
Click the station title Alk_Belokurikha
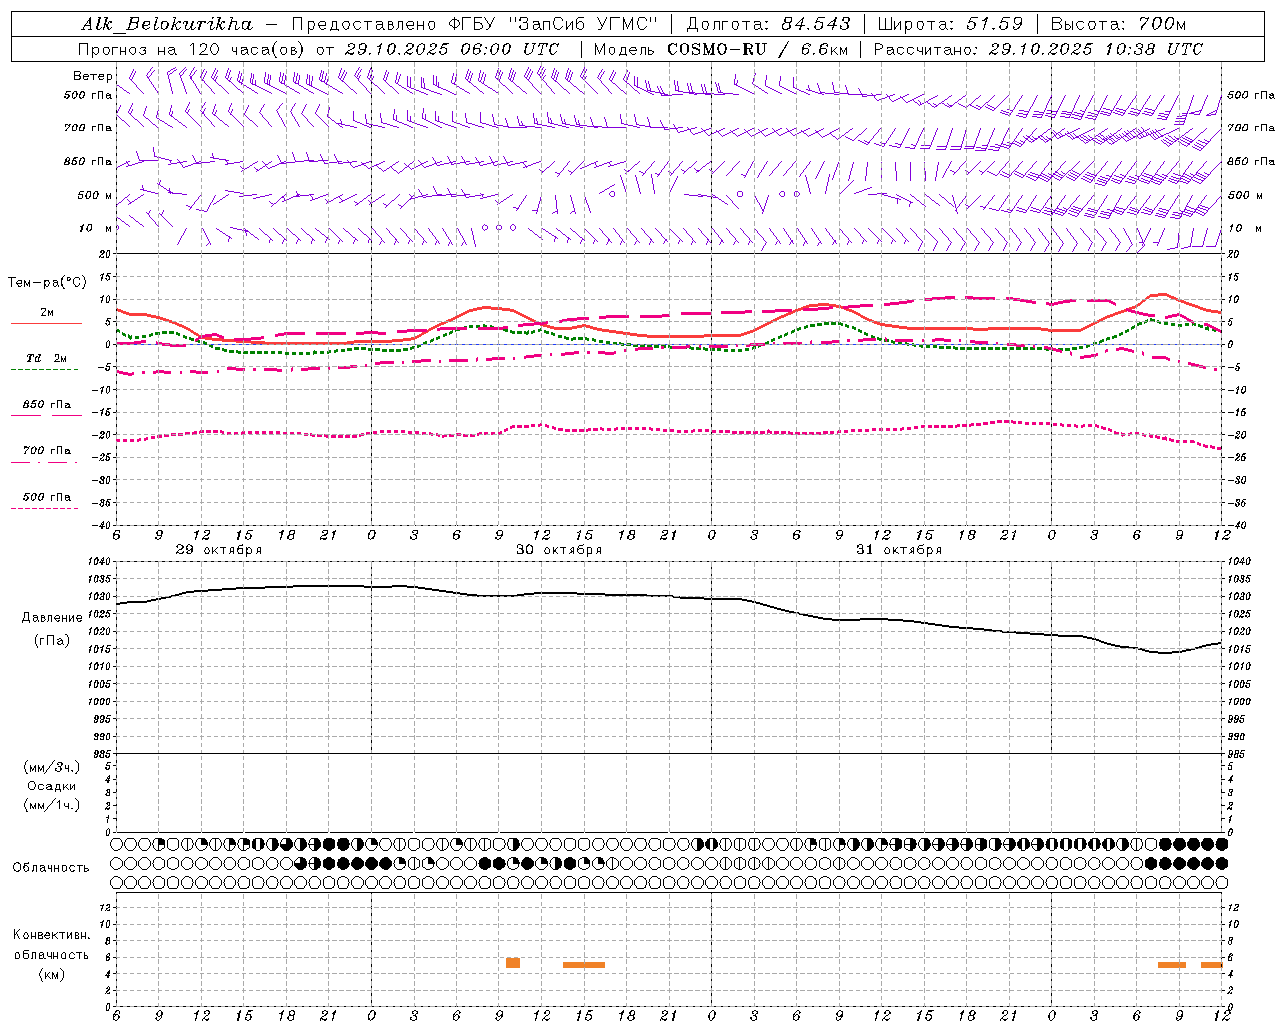pyautogui.click(x=167, y=24)
